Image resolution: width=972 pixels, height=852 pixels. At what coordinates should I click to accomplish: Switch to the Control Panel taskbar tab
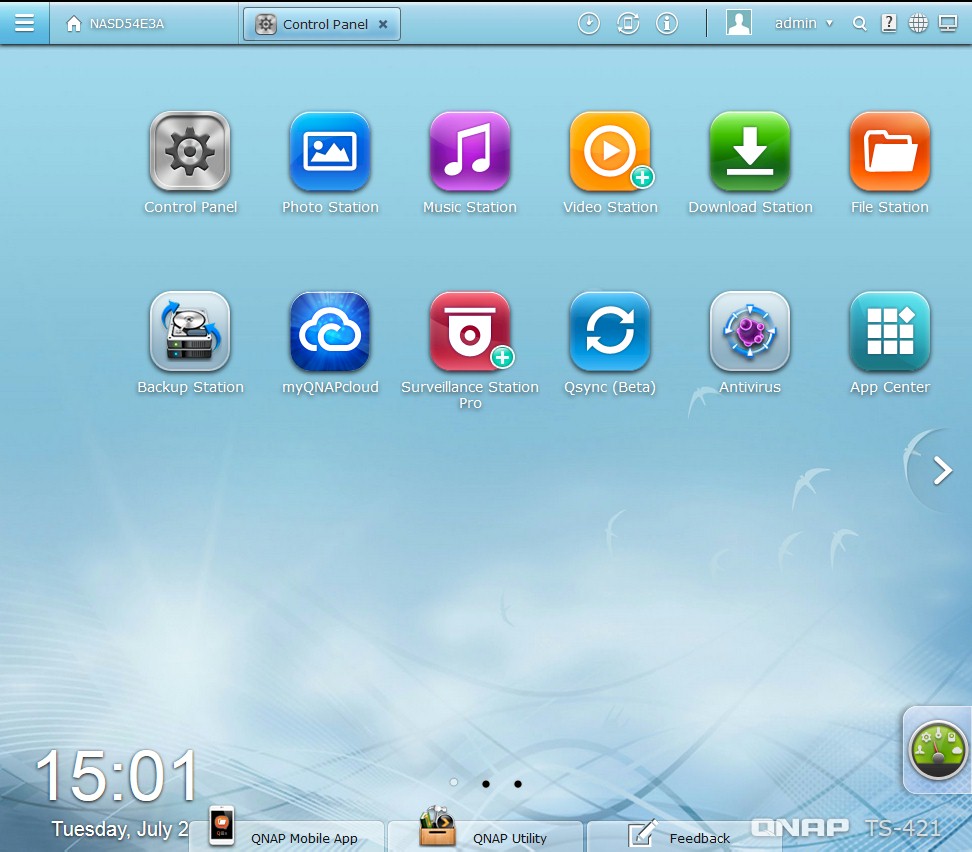[x=321, y=24]
